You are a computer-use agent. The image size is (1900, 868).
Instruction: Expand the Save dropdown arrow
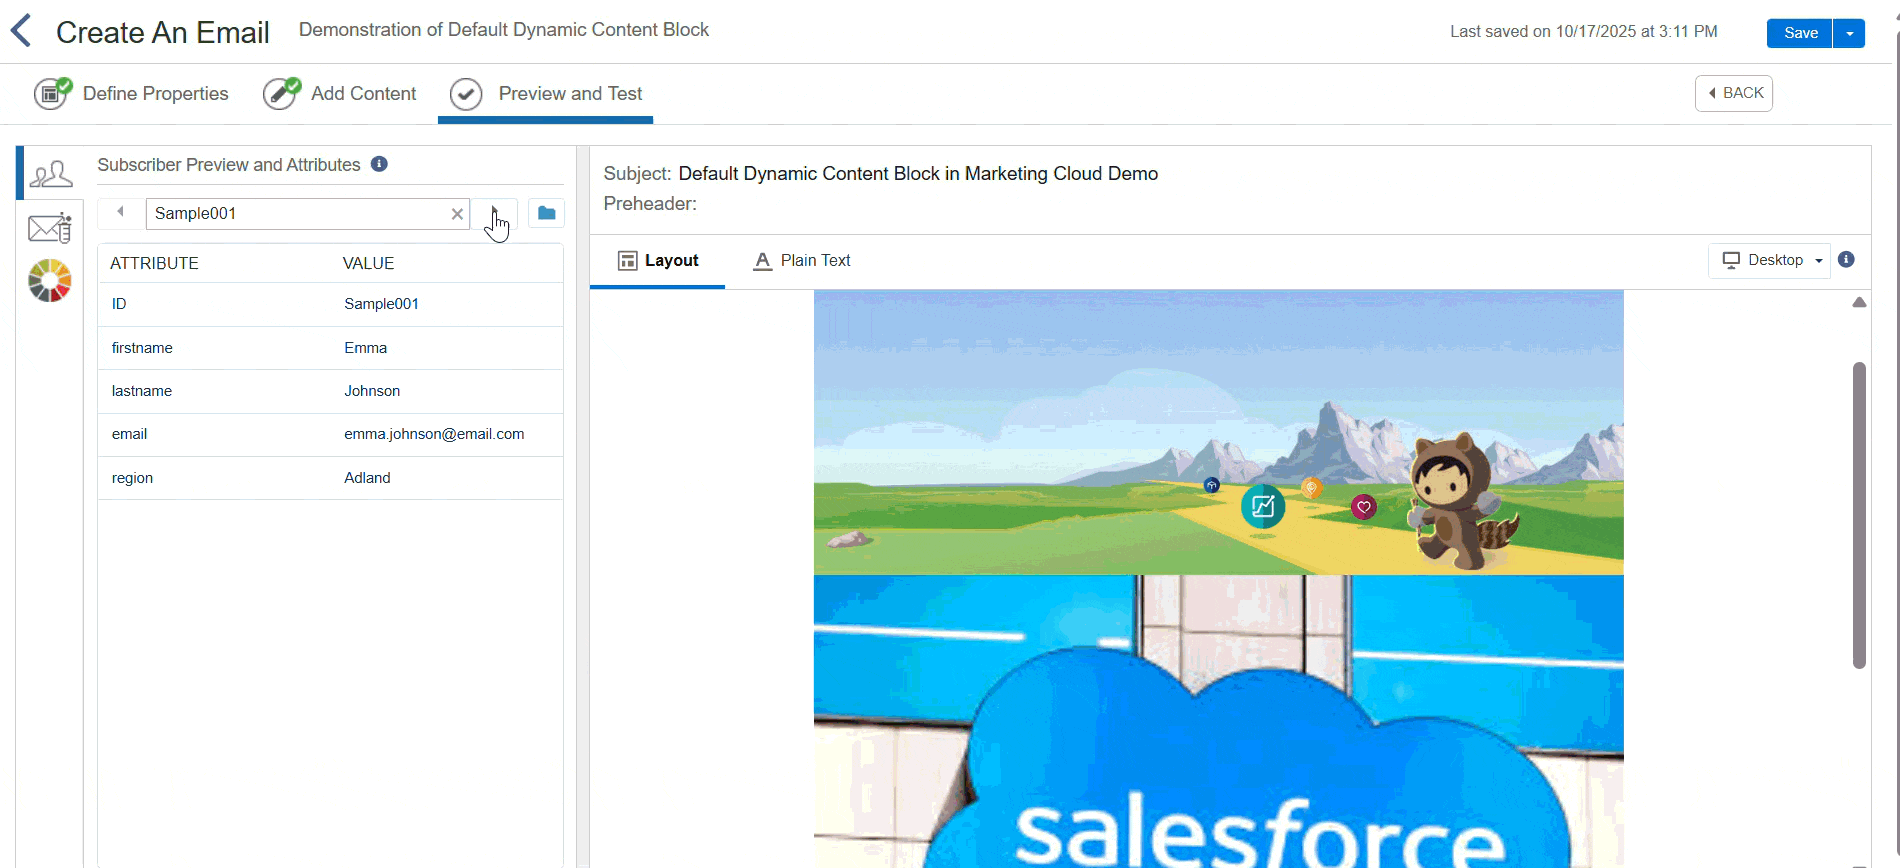point(1849,33)
